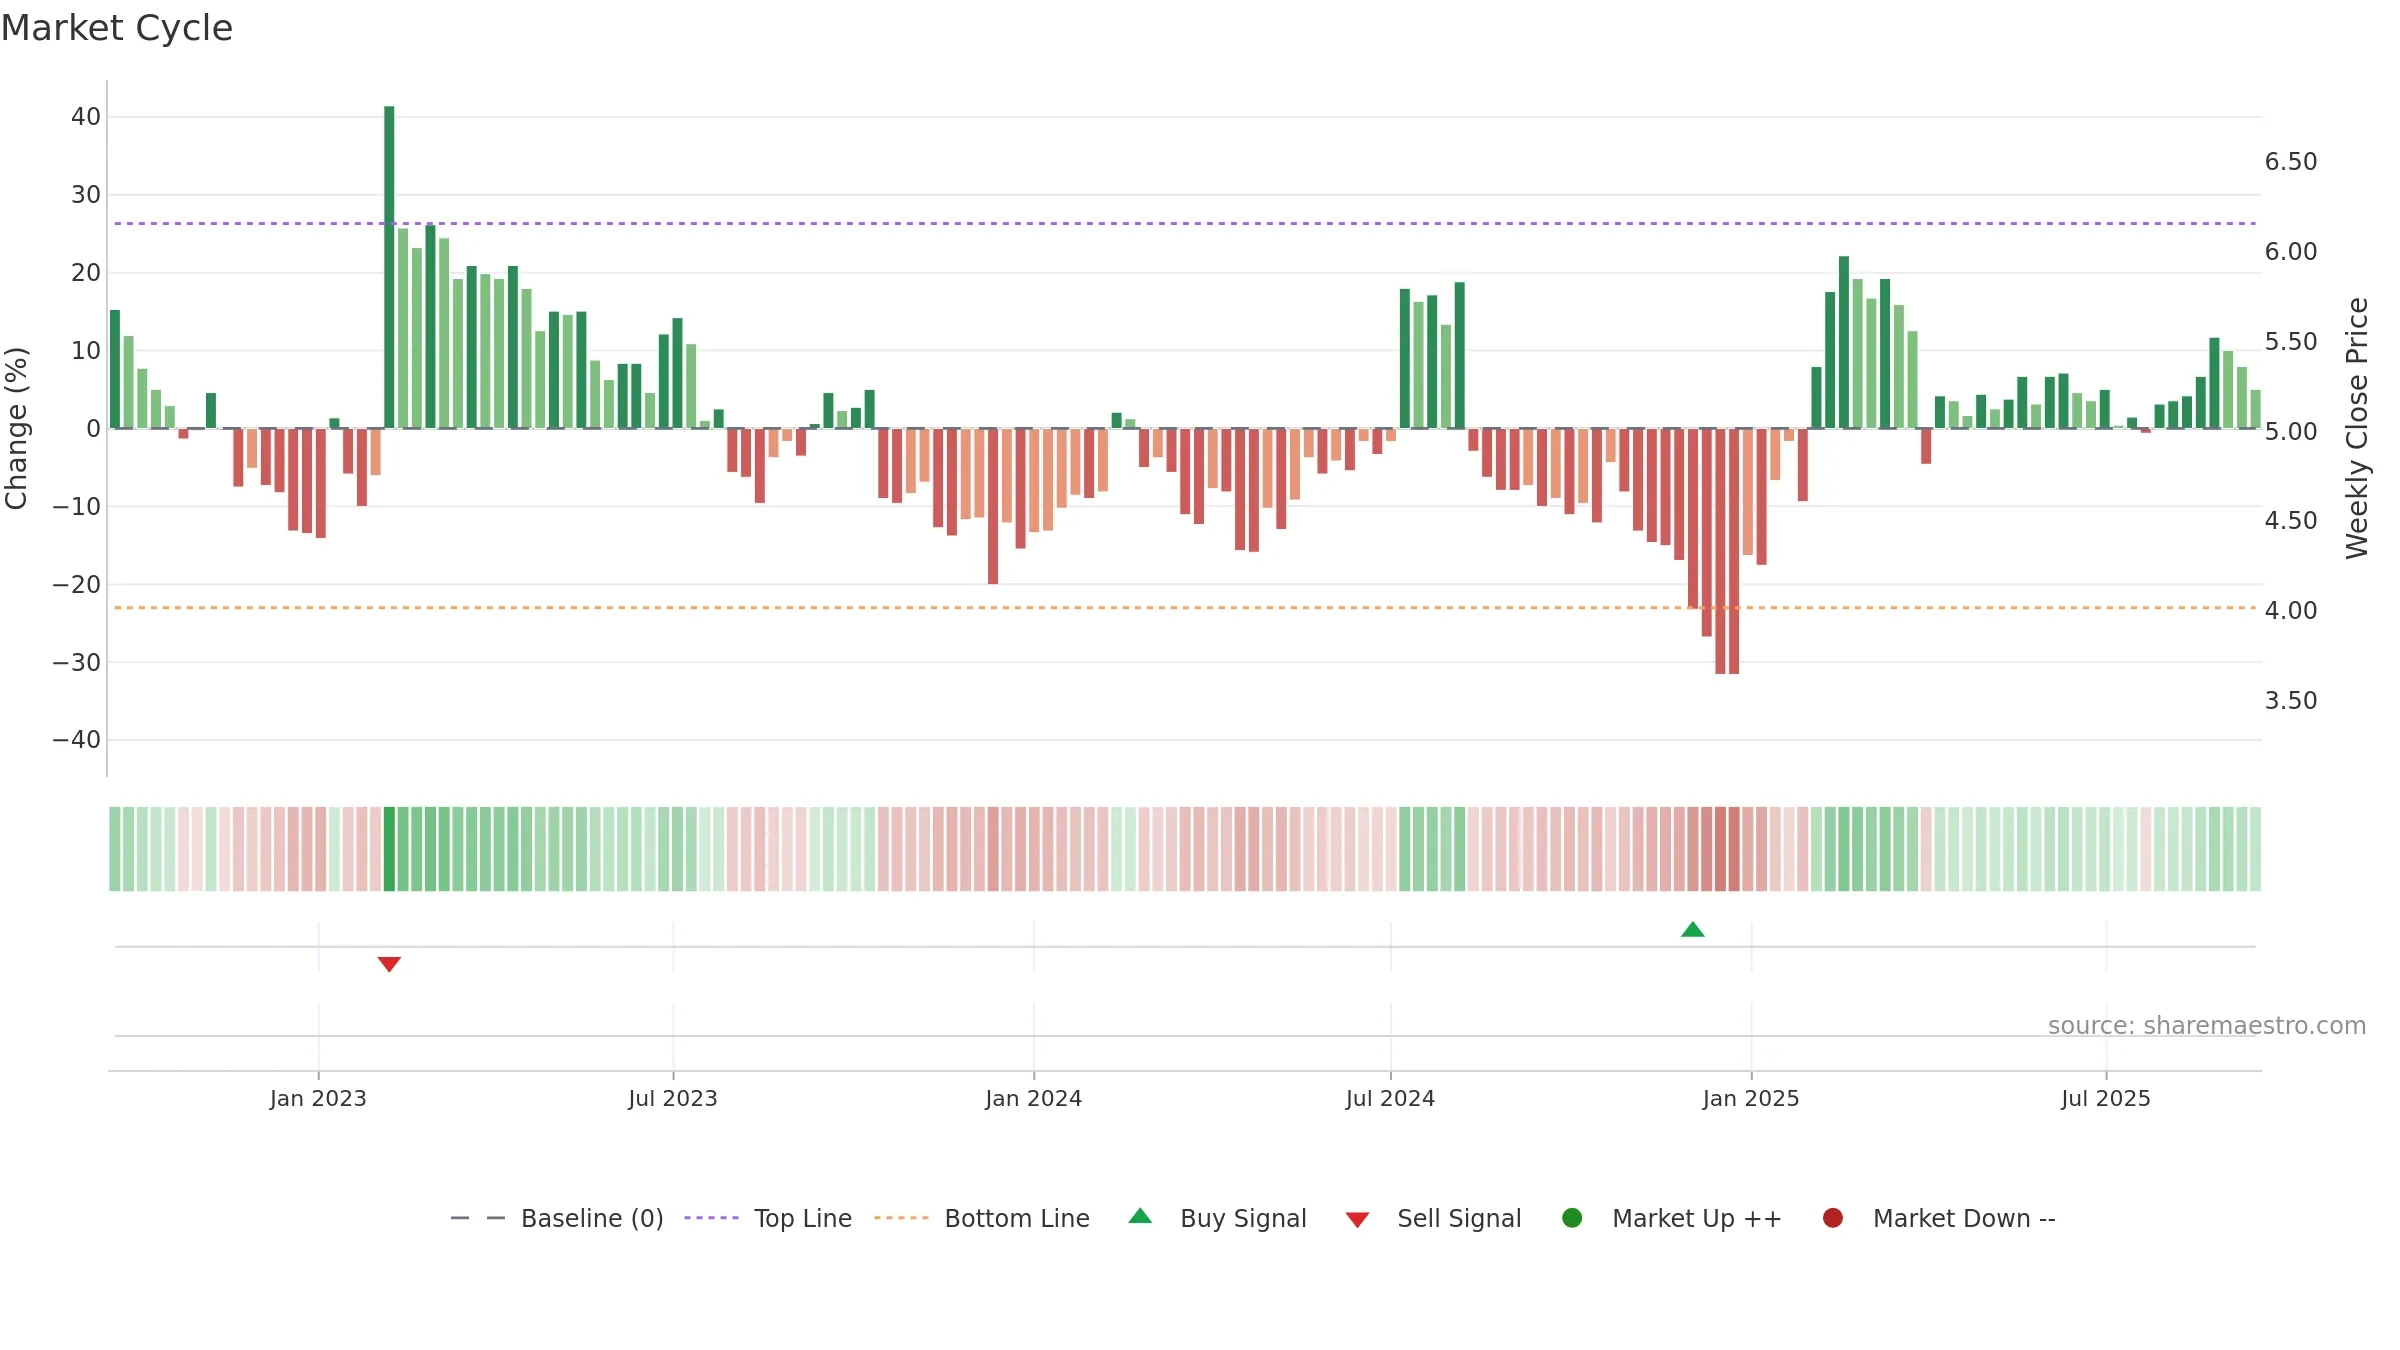The width and height of the screenshot is (2400, 1350).
Task: Toggle the Market Down -- legend entry
Action: click(x=1938, y=1218)
